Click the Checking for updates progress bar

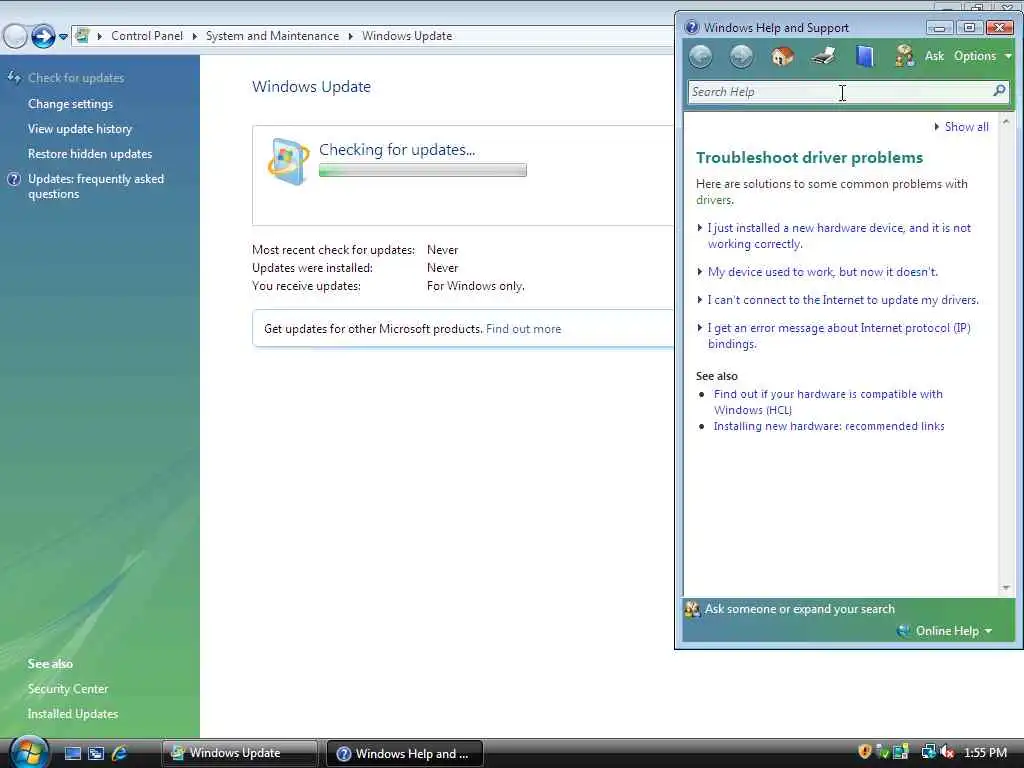[x=423, y=170]
